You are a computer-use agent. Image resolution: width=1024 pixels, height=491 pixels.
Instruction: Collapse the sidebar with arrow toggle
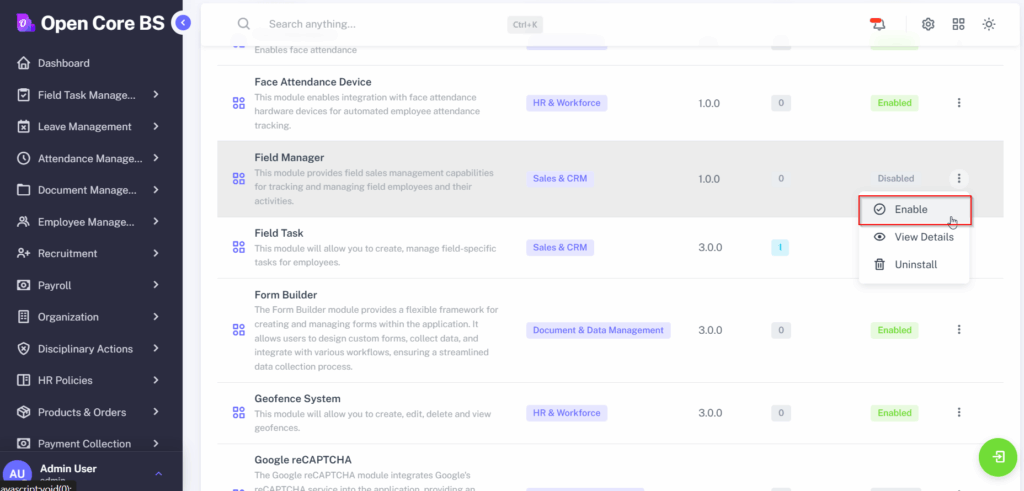coord(181,22)
